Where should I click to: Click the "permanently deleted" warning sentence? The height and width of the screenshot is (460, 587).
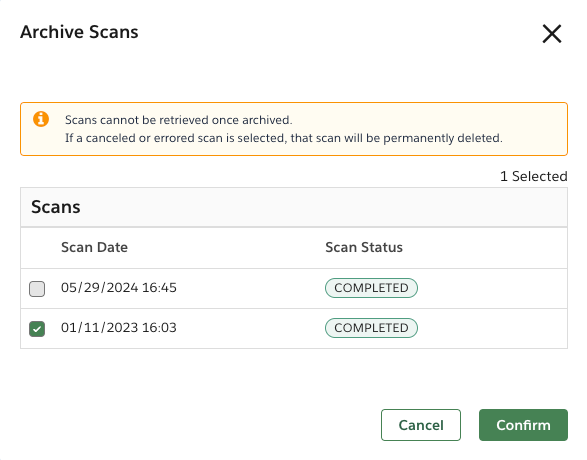pos(284,138)
